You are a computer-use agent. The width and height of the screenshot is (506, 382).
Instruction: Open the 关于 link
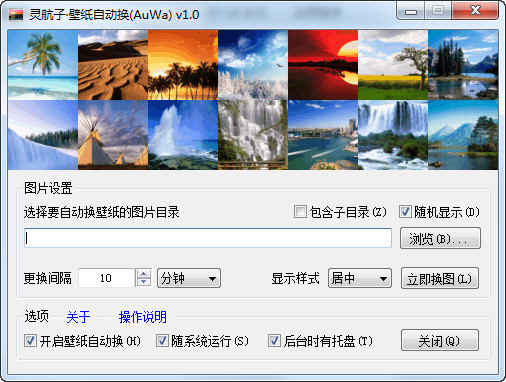[x=78, y=317]
